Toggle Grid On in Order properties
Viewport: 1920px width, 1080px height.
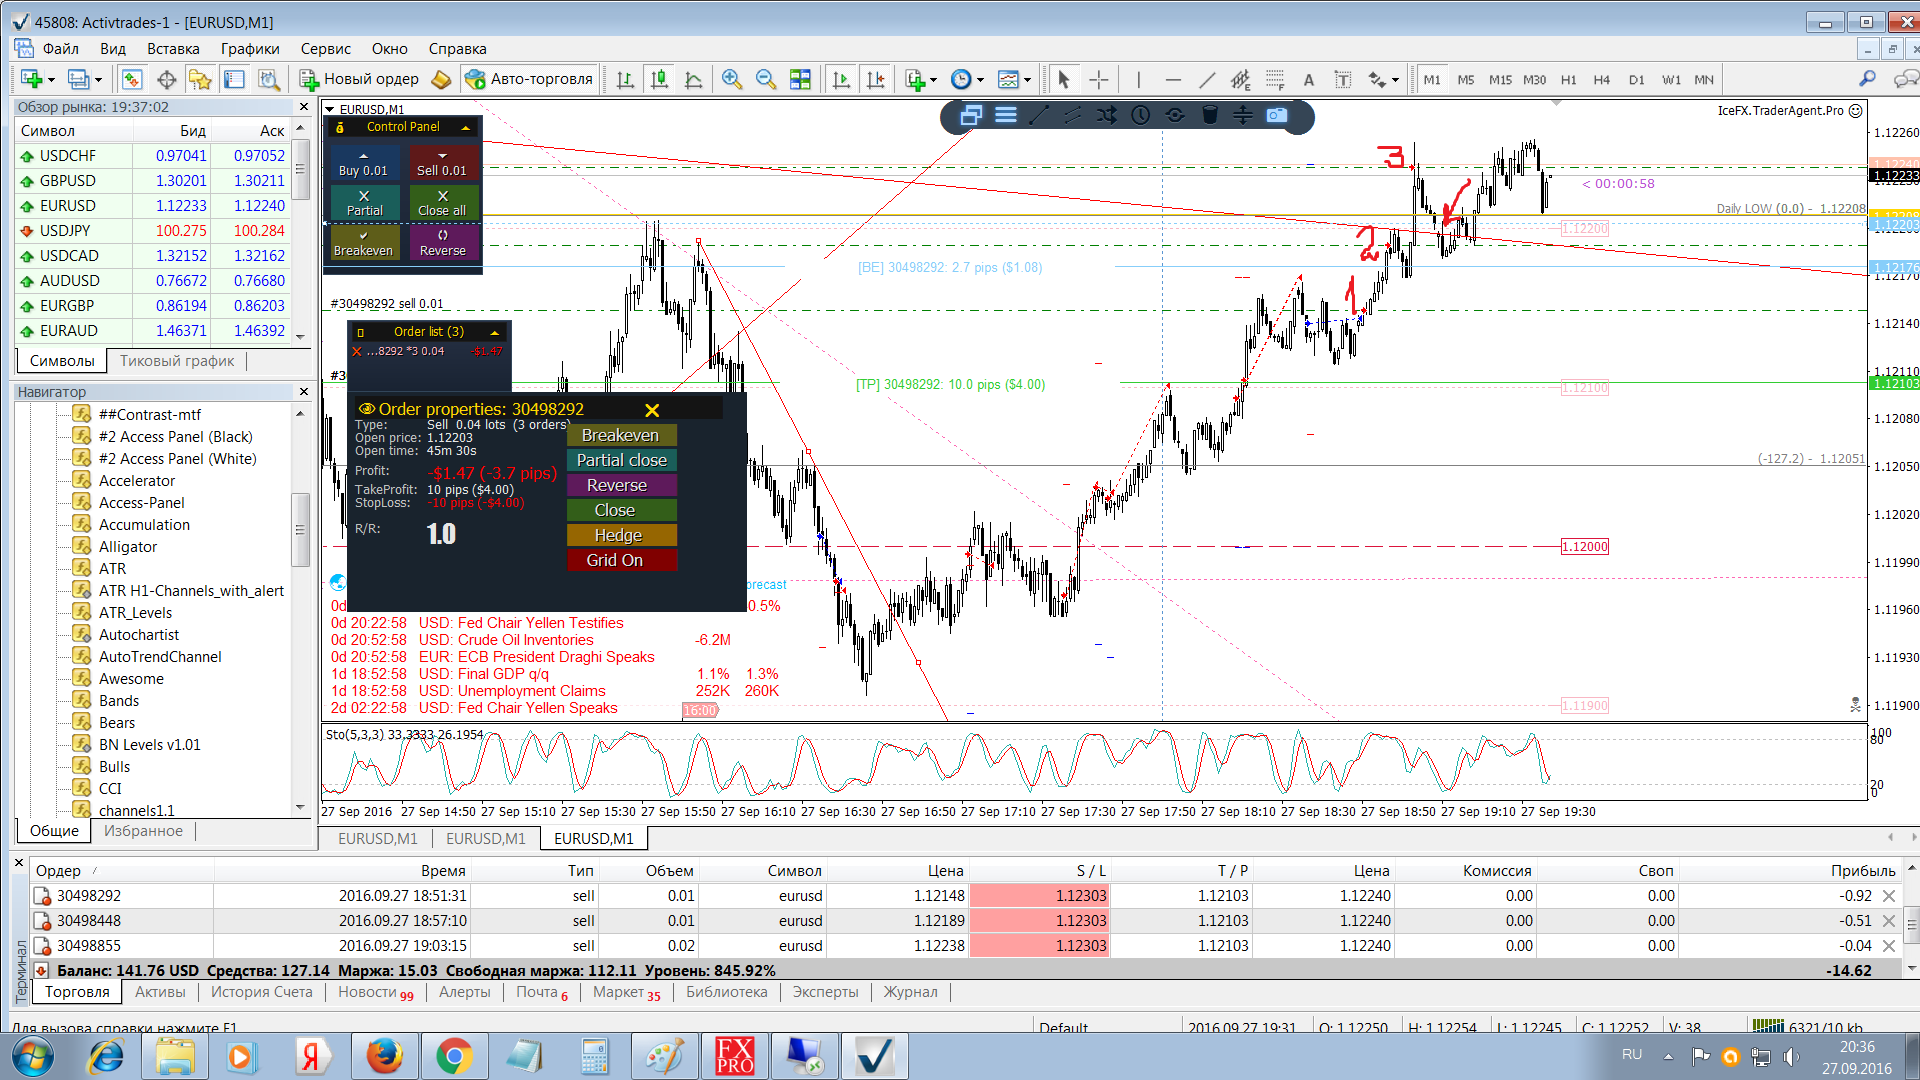[622, 560]
